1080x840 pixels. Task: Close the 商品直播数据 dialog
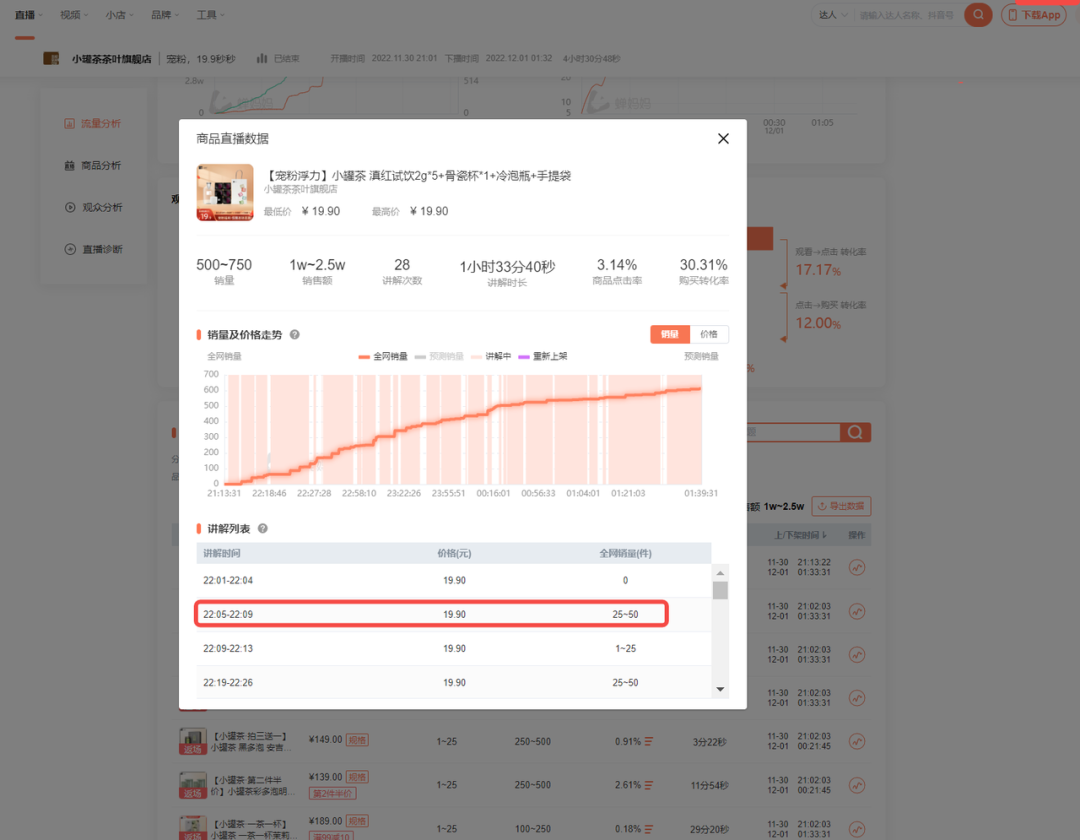[x=723, y=139]
